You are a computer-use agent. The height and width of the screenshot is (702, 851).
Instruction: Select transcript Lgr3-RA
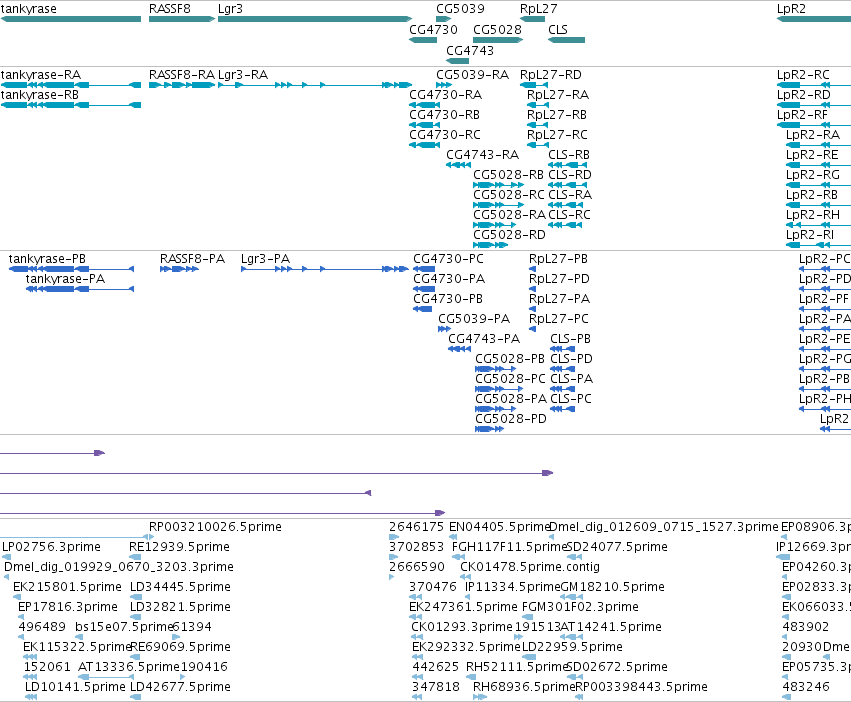point(243,75)
